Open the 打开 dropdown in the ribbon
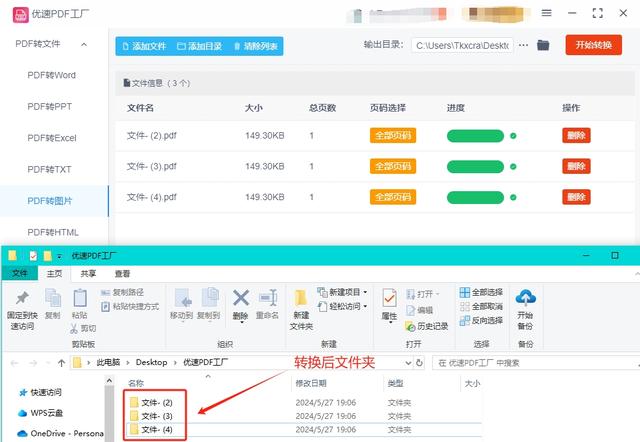 pos(423,294)
